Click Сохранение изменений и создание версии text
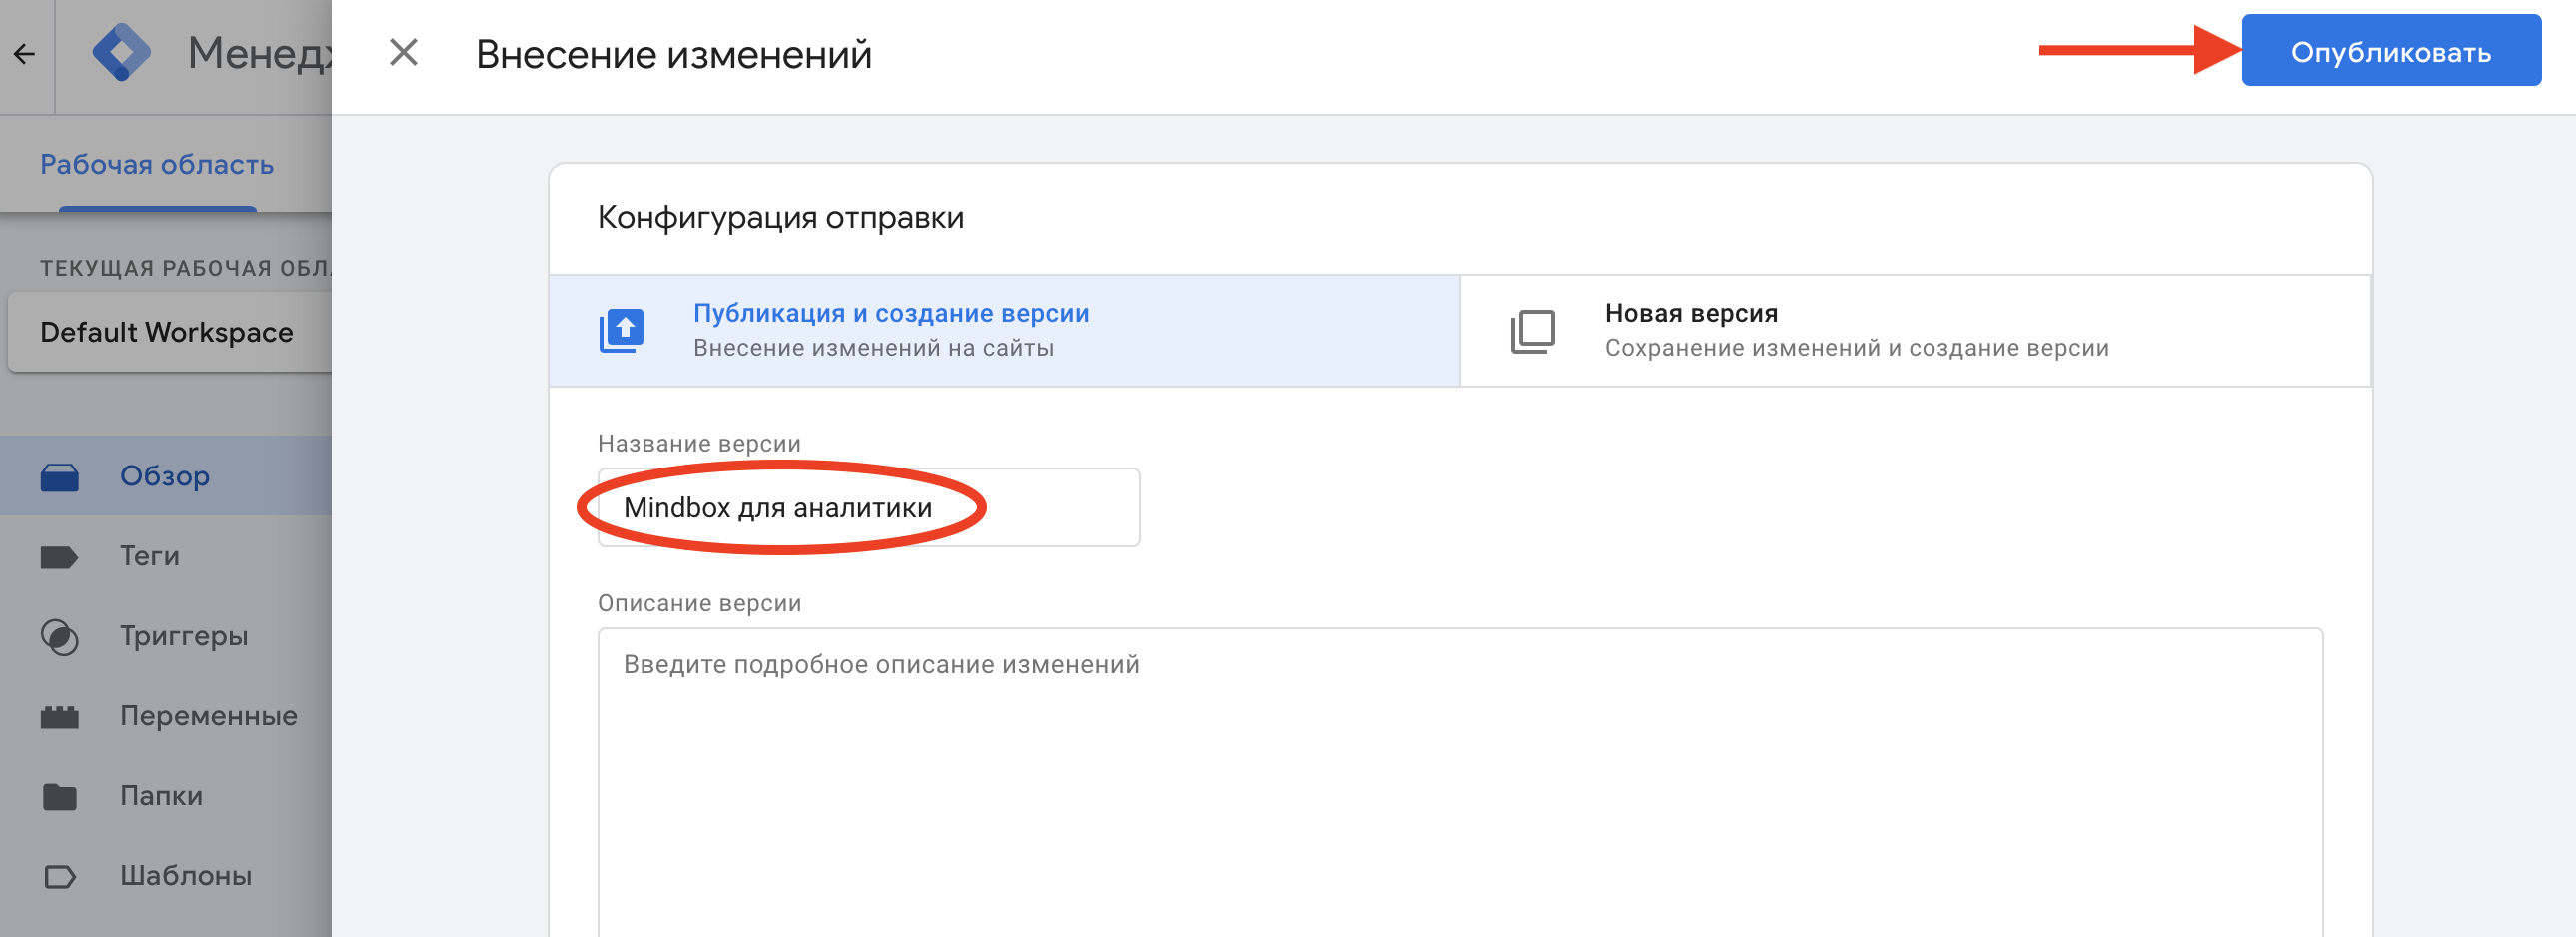Screen dimensions: 2576x937 (x=1856, y=348)
